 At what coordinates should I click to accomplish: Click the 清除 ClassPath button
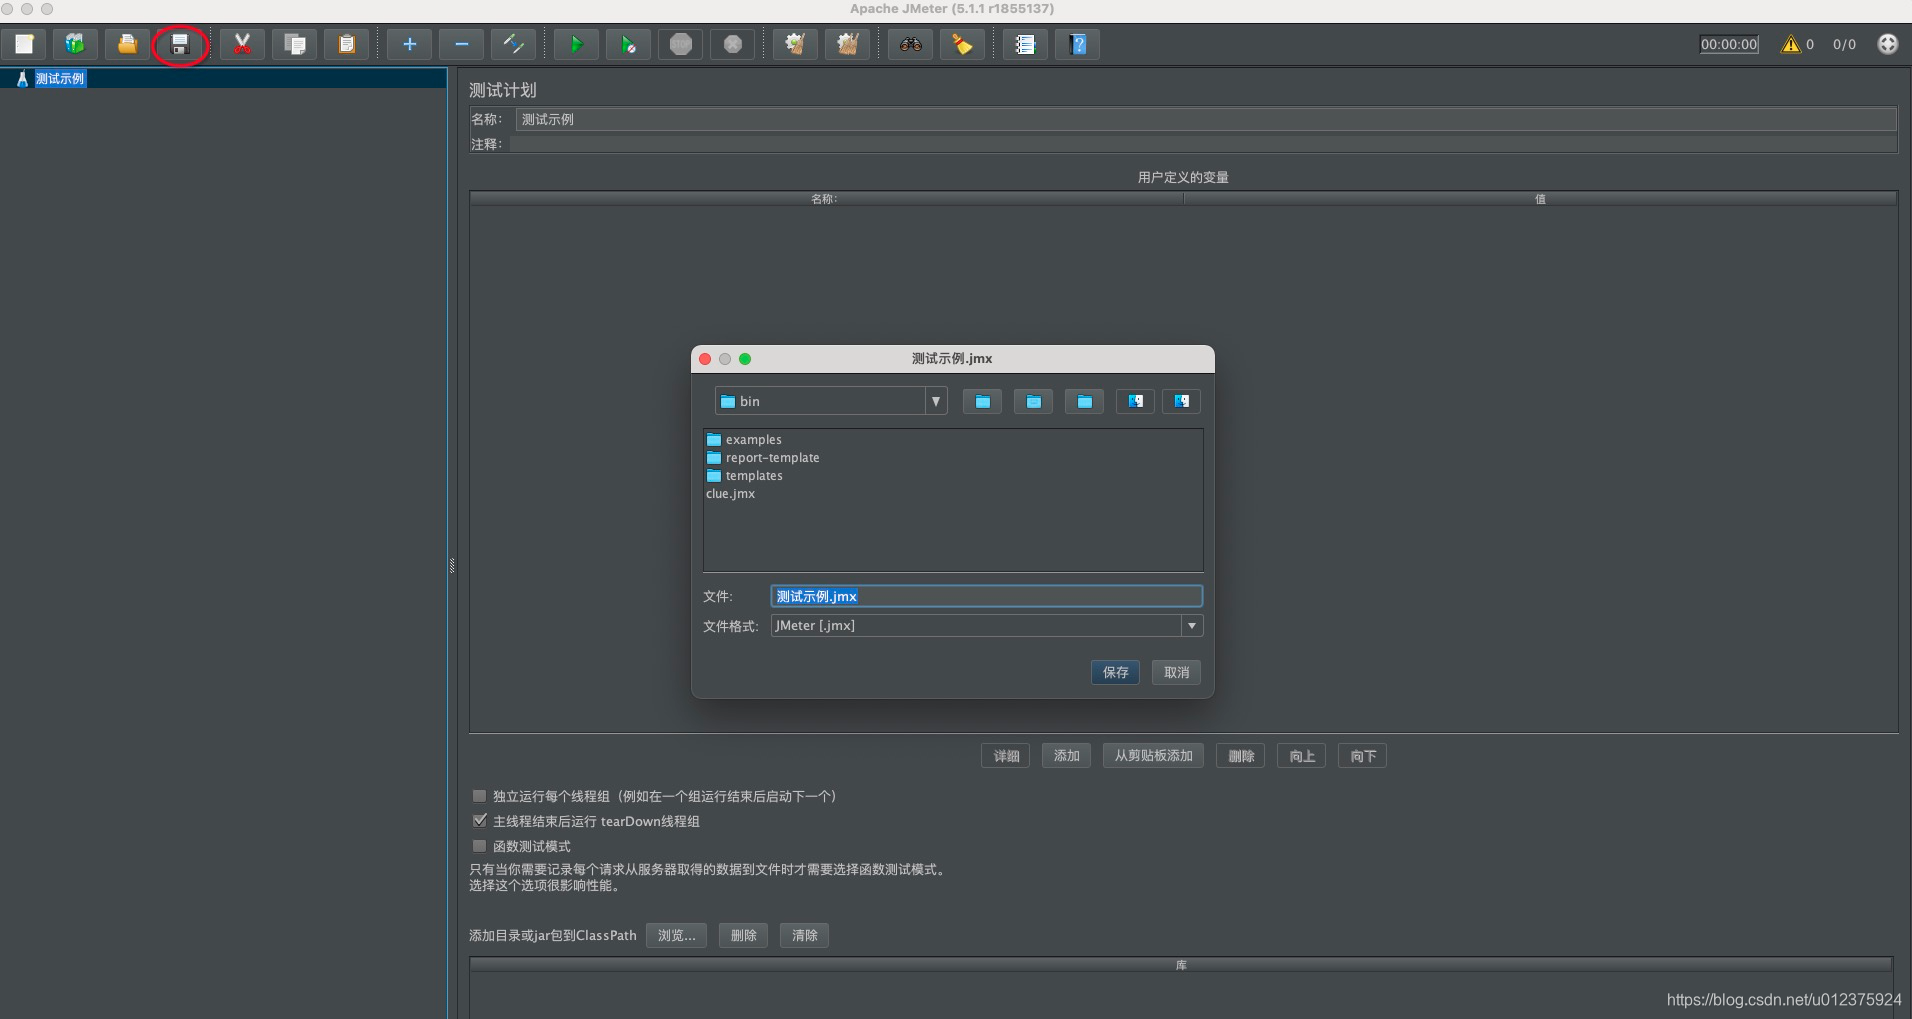(x=804, y=935)
